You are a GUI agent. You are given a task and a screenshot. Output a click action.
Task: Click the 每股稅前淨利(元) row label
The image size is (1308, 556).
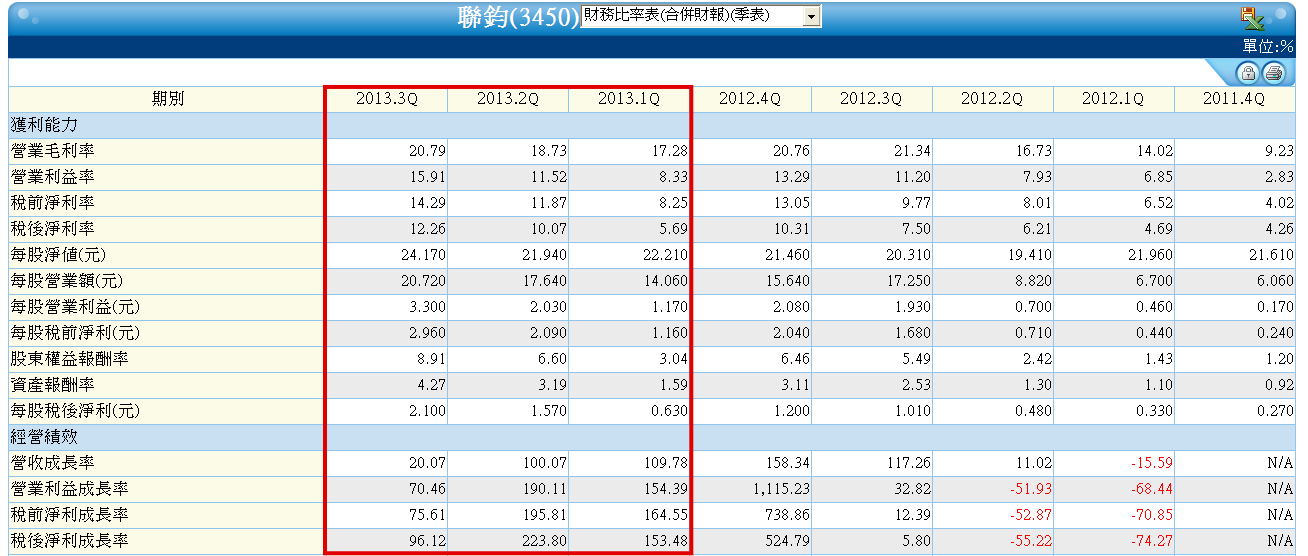(73, 333)
